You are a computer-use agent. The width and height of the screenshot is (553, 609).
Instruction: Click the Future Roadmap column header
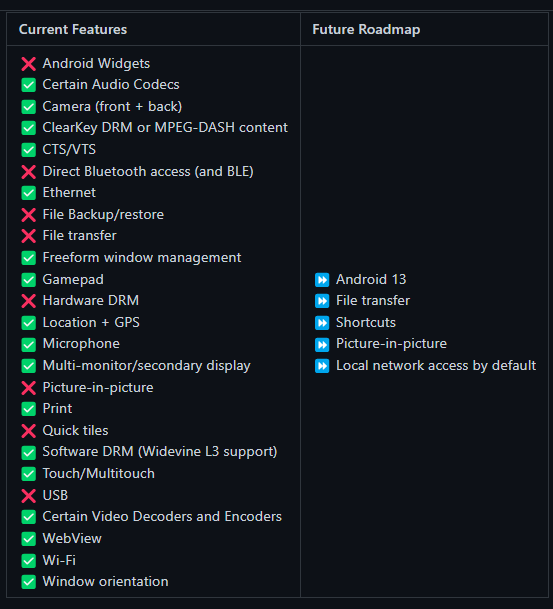pos(366,30)
